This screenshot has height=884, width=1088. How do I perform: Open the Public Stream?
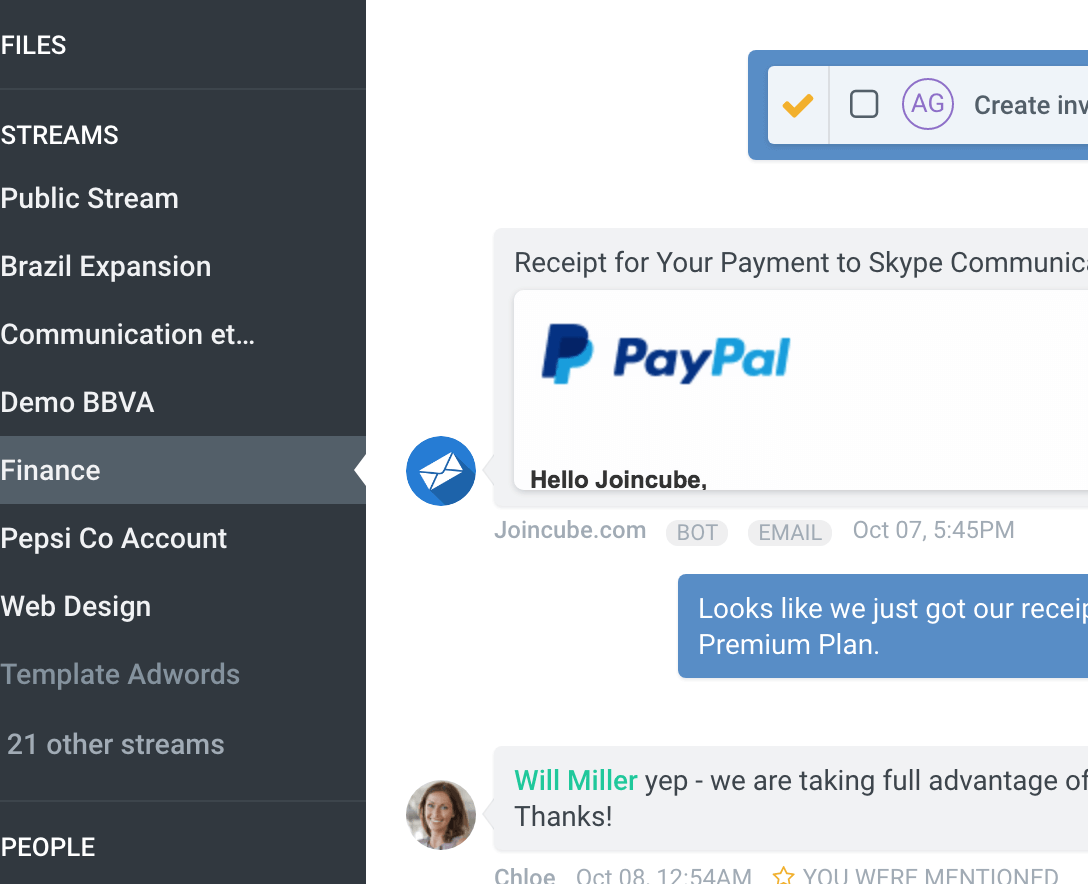pyautogui.click(x=90, y=198)
